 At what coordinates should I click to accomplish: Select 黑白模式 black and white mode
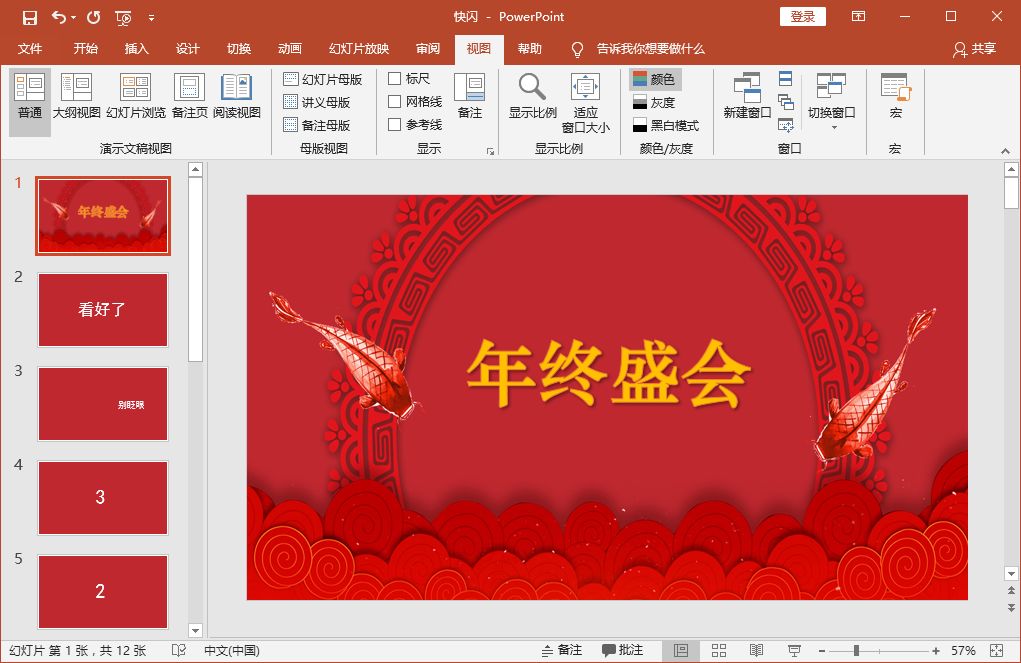pos(665,125)
